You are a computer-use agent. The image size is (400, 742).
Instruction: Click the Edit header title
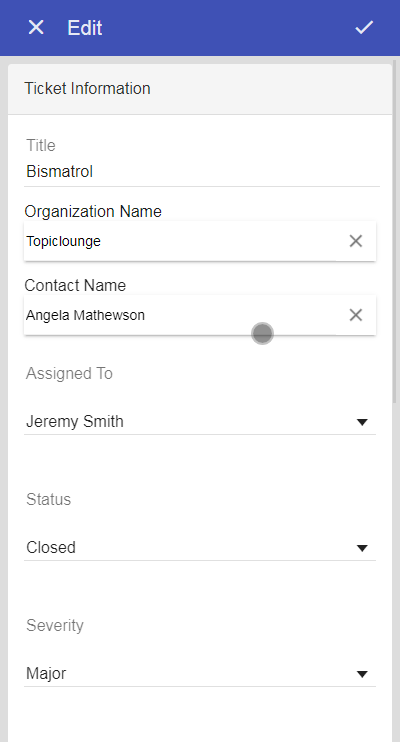(85, 27)
